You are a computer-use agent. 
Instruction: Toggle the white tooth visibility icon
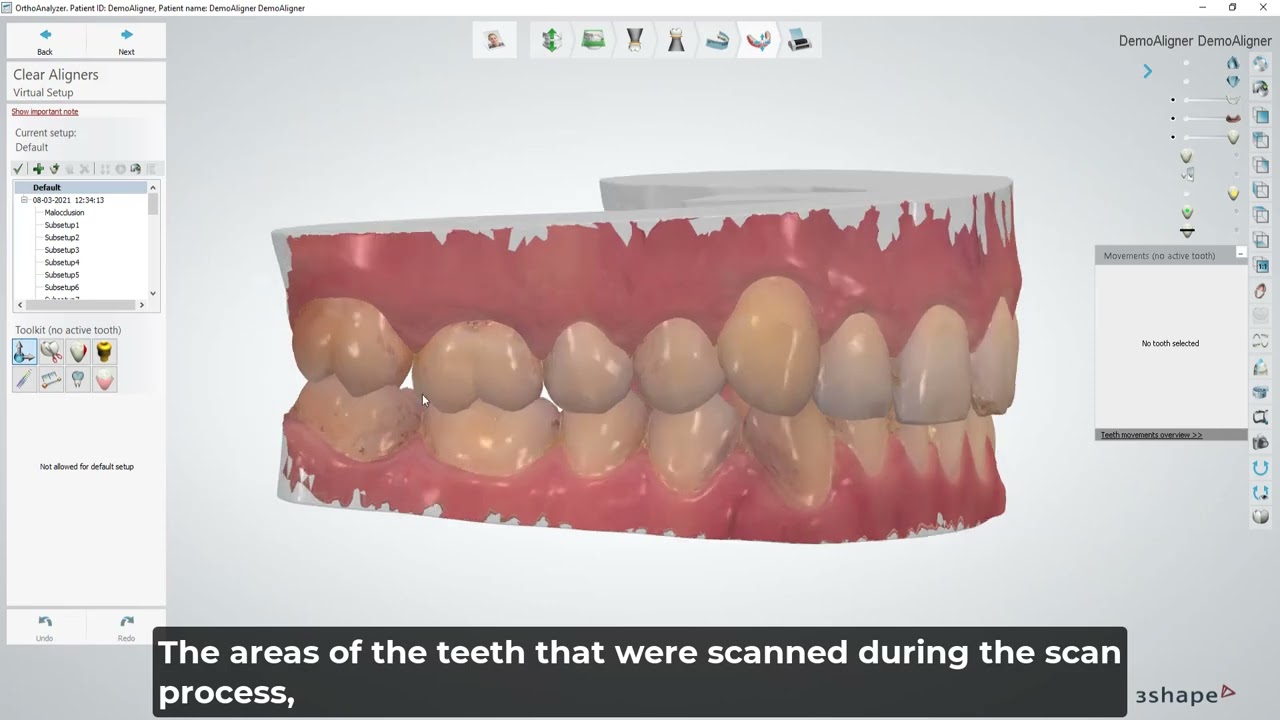click(1186, 156)
